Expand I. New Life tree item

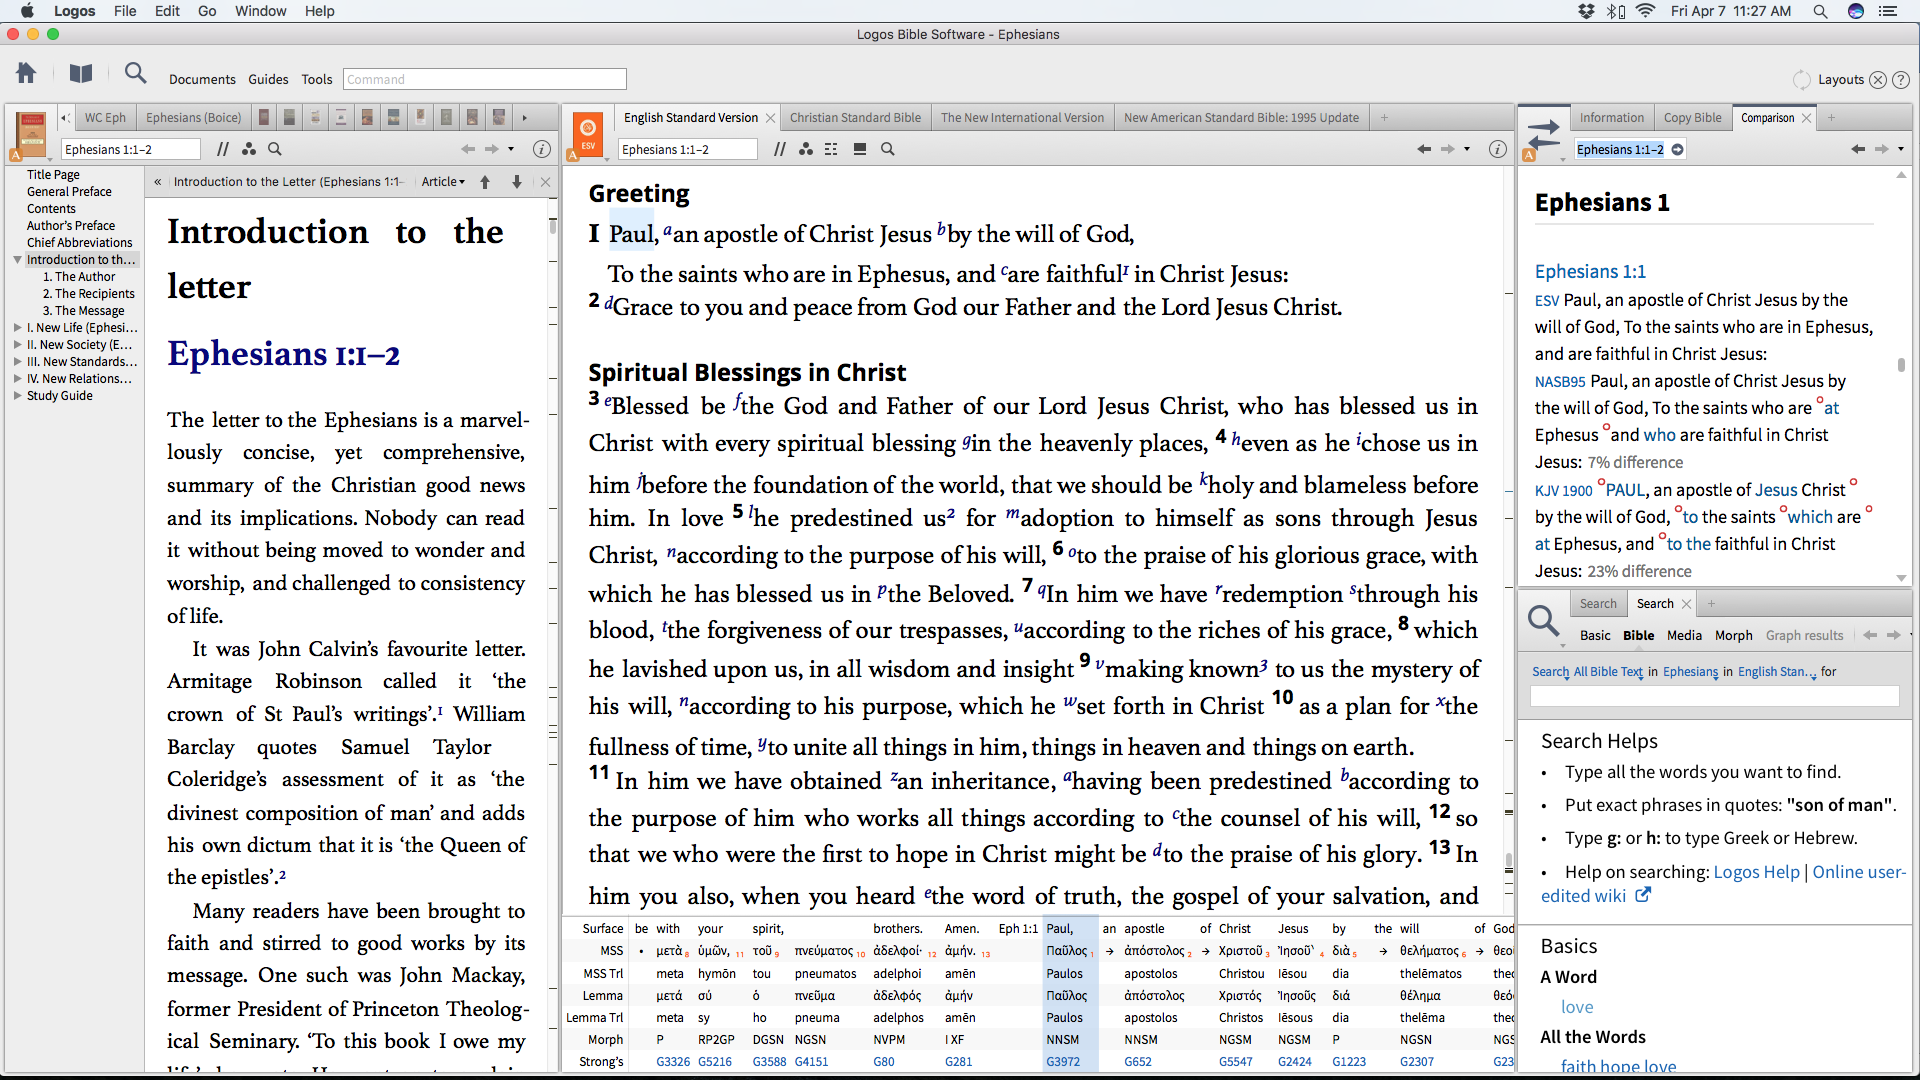coord(17,328)
